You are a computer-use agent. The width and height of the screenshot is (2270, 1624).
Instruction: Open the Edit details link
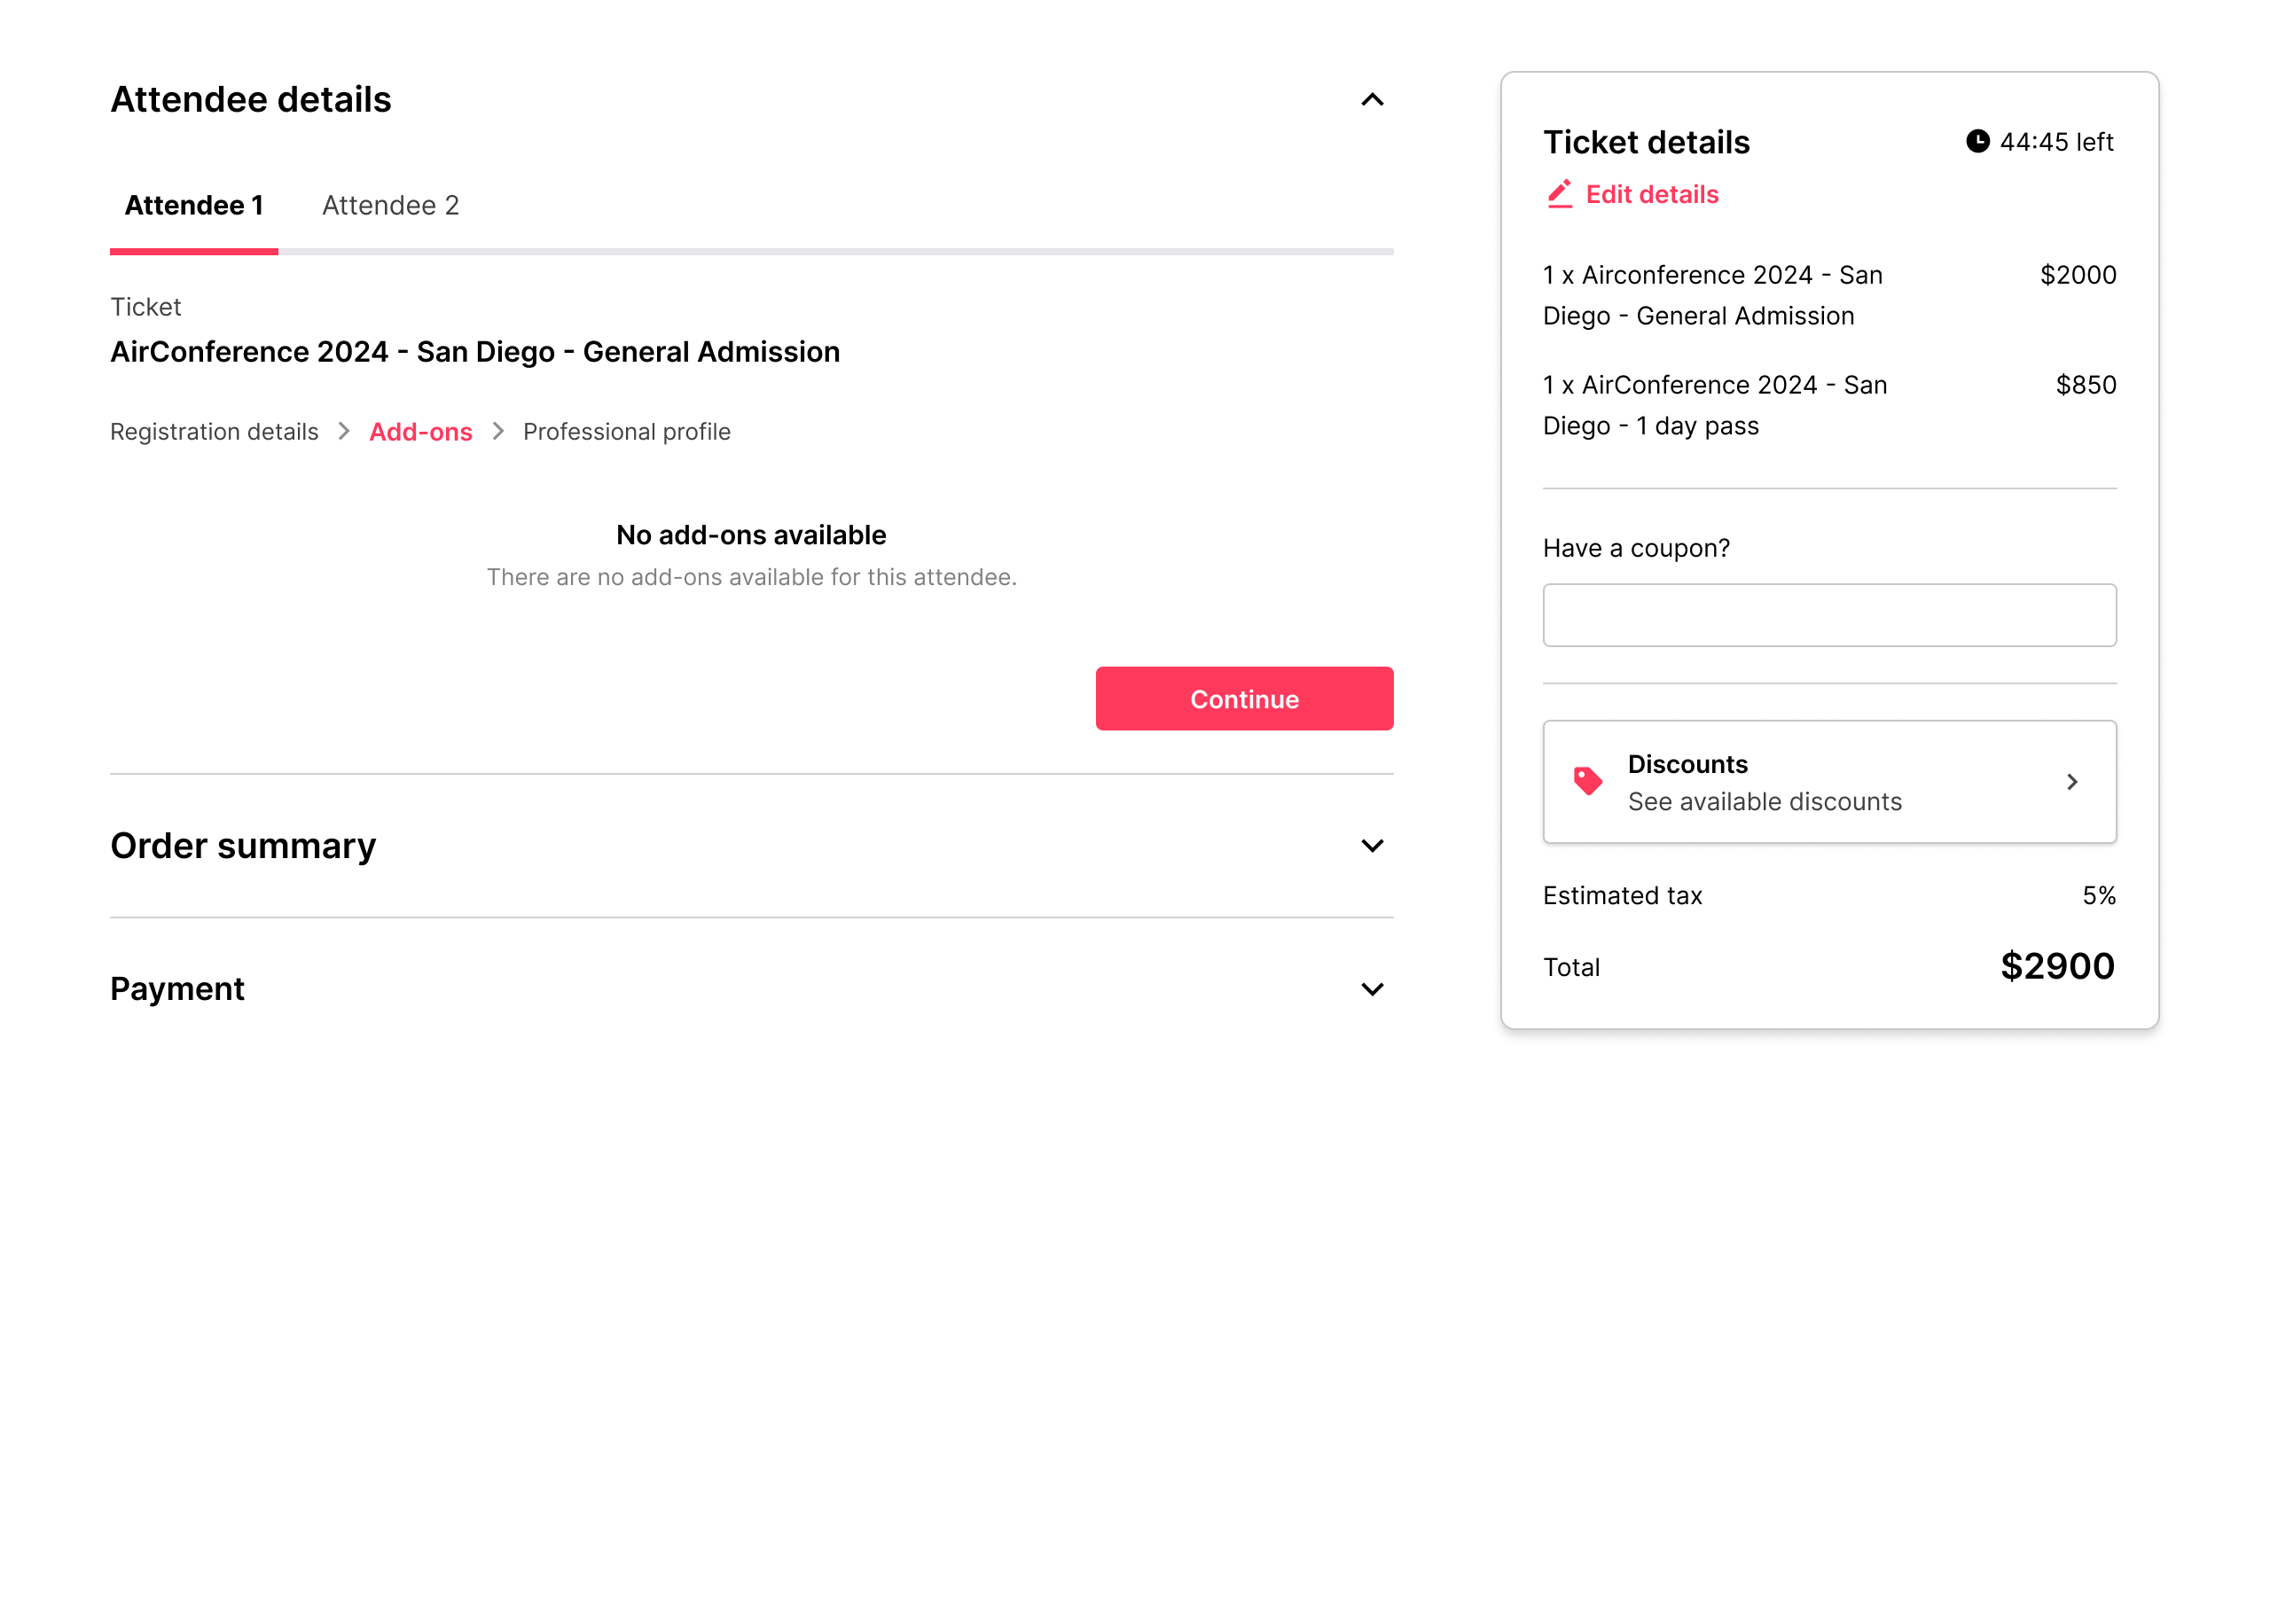(1651, 194)
